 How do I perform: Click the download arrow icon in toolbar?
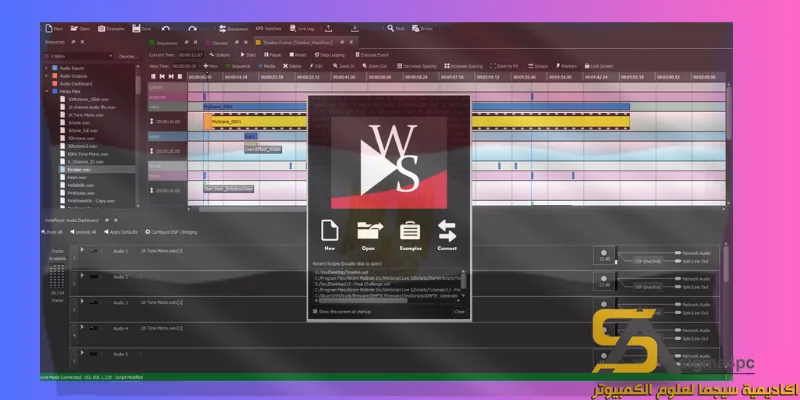point(355,29)
